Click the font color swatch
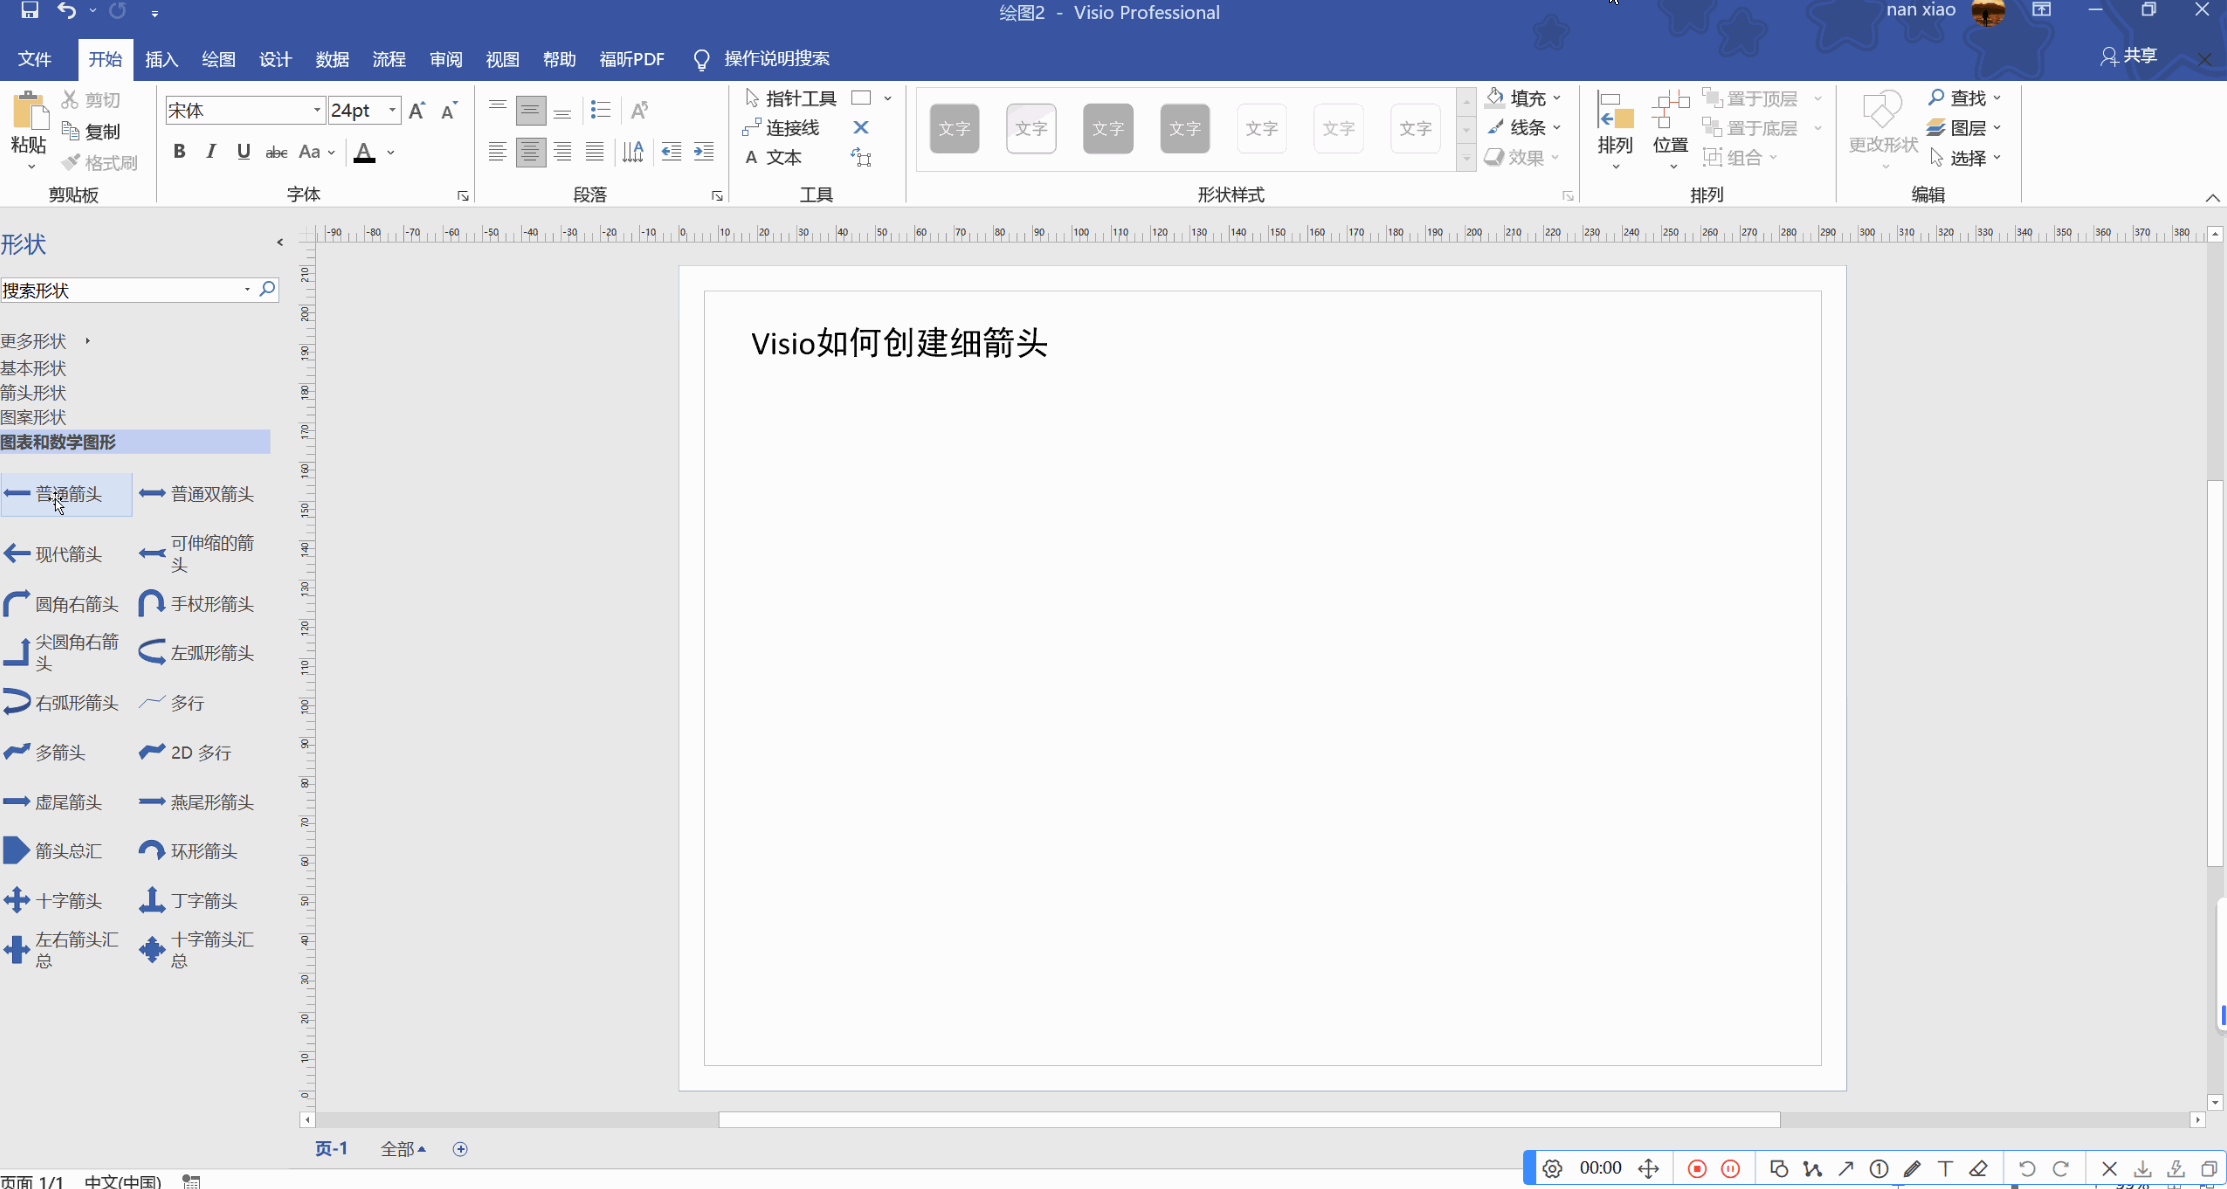This screenshot has width=2227, height=1189. point(365,153)
